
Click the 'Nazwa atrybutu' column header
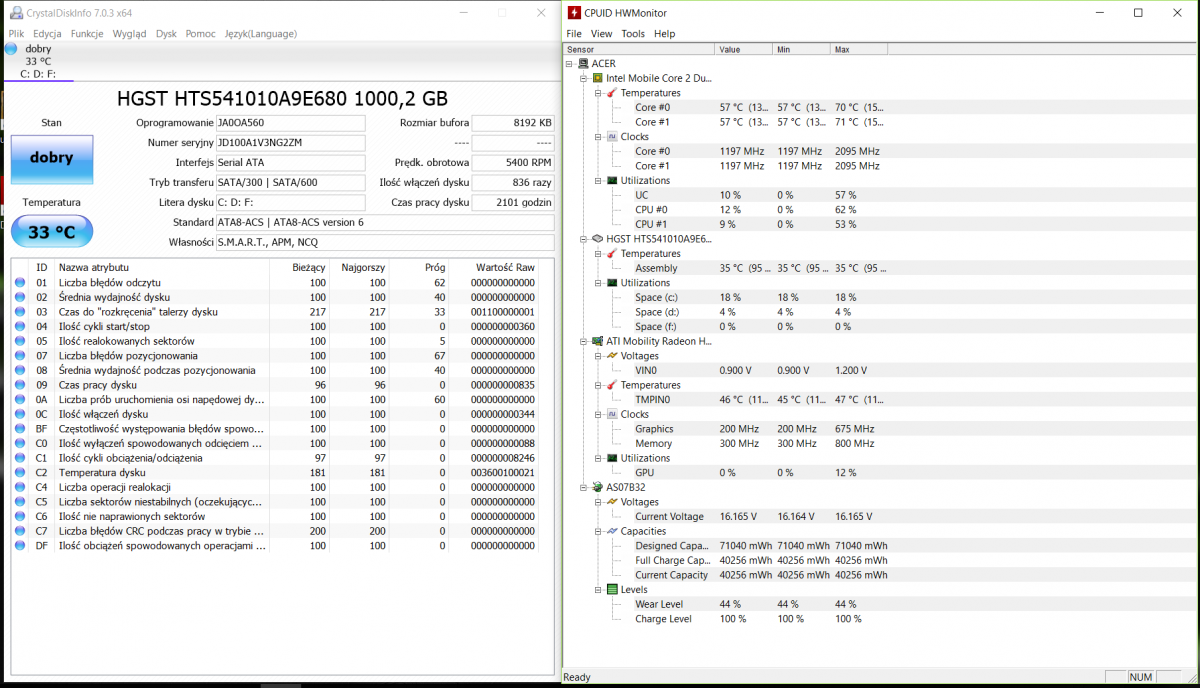[162, 267]
